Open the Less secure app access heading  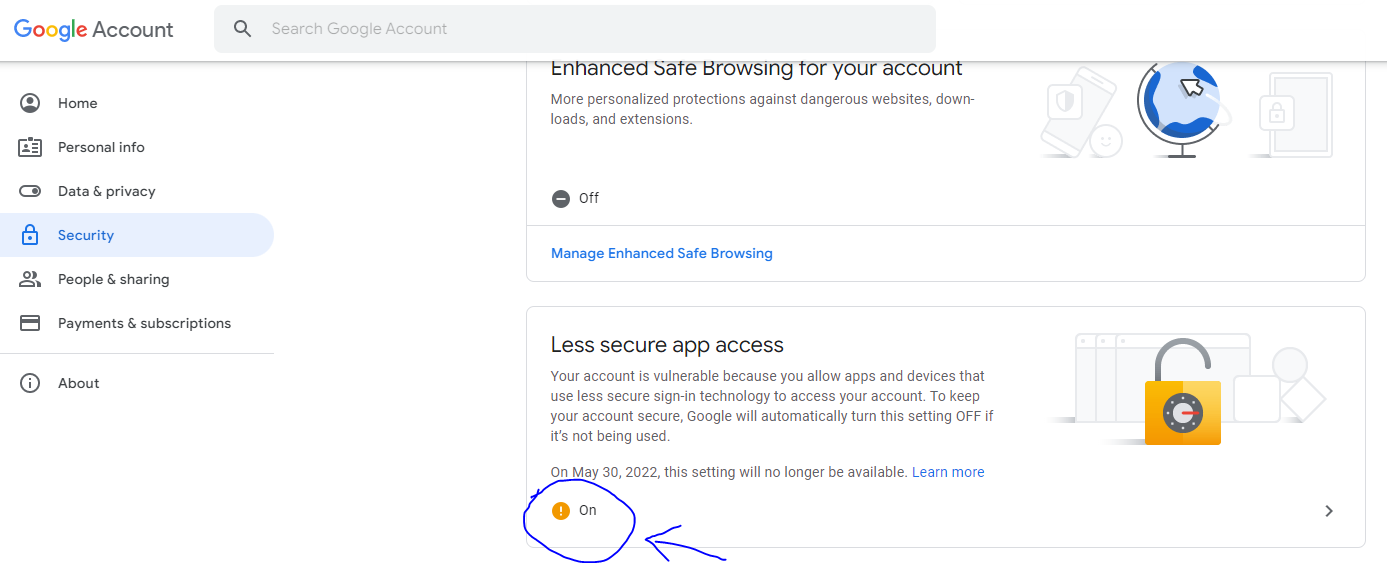pyautogui.click(x=667, y=345)
